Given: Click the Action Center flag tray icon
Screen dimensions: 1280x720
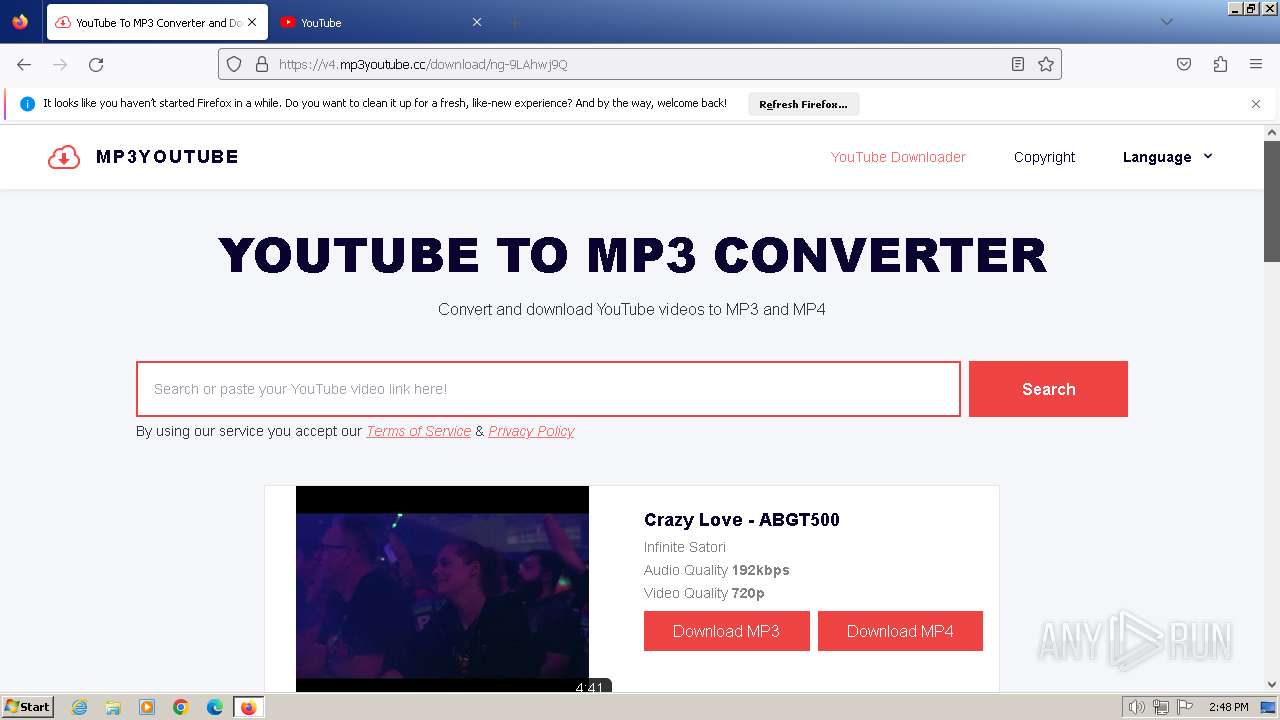Looking at the screenshot, I should click(1184, 707).
